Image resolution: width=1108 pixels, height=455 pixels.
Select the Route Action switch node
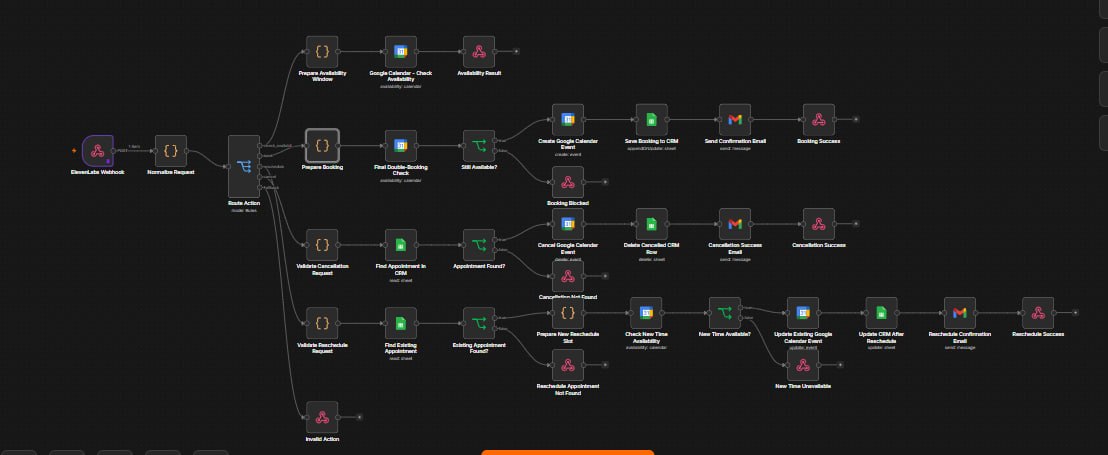tap(244, 167)
